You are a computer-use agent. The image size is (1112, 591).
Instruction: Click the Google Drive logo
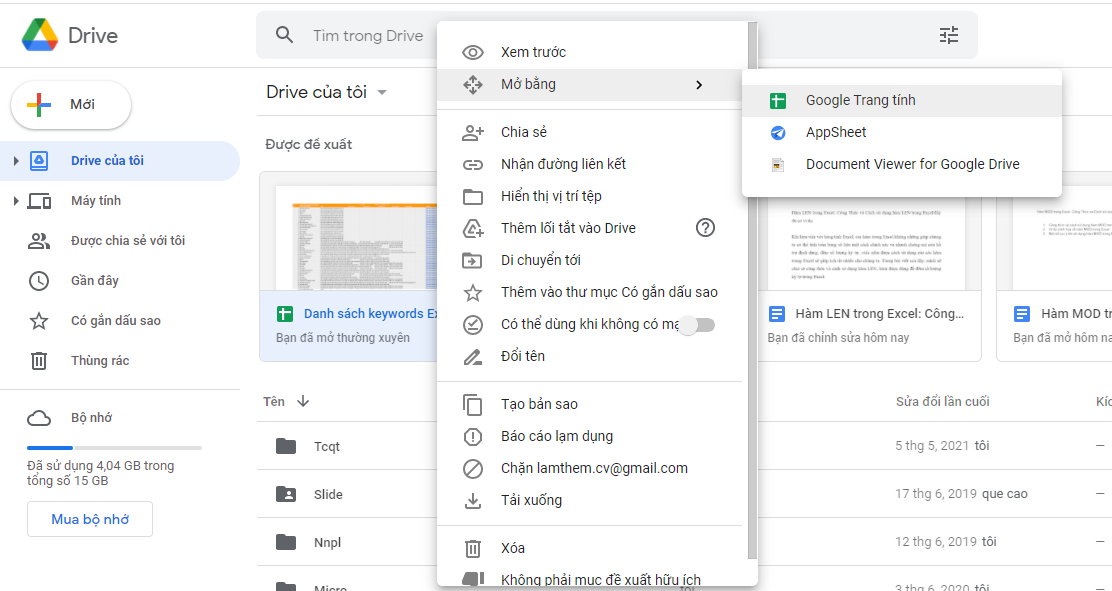click(40, 35)
